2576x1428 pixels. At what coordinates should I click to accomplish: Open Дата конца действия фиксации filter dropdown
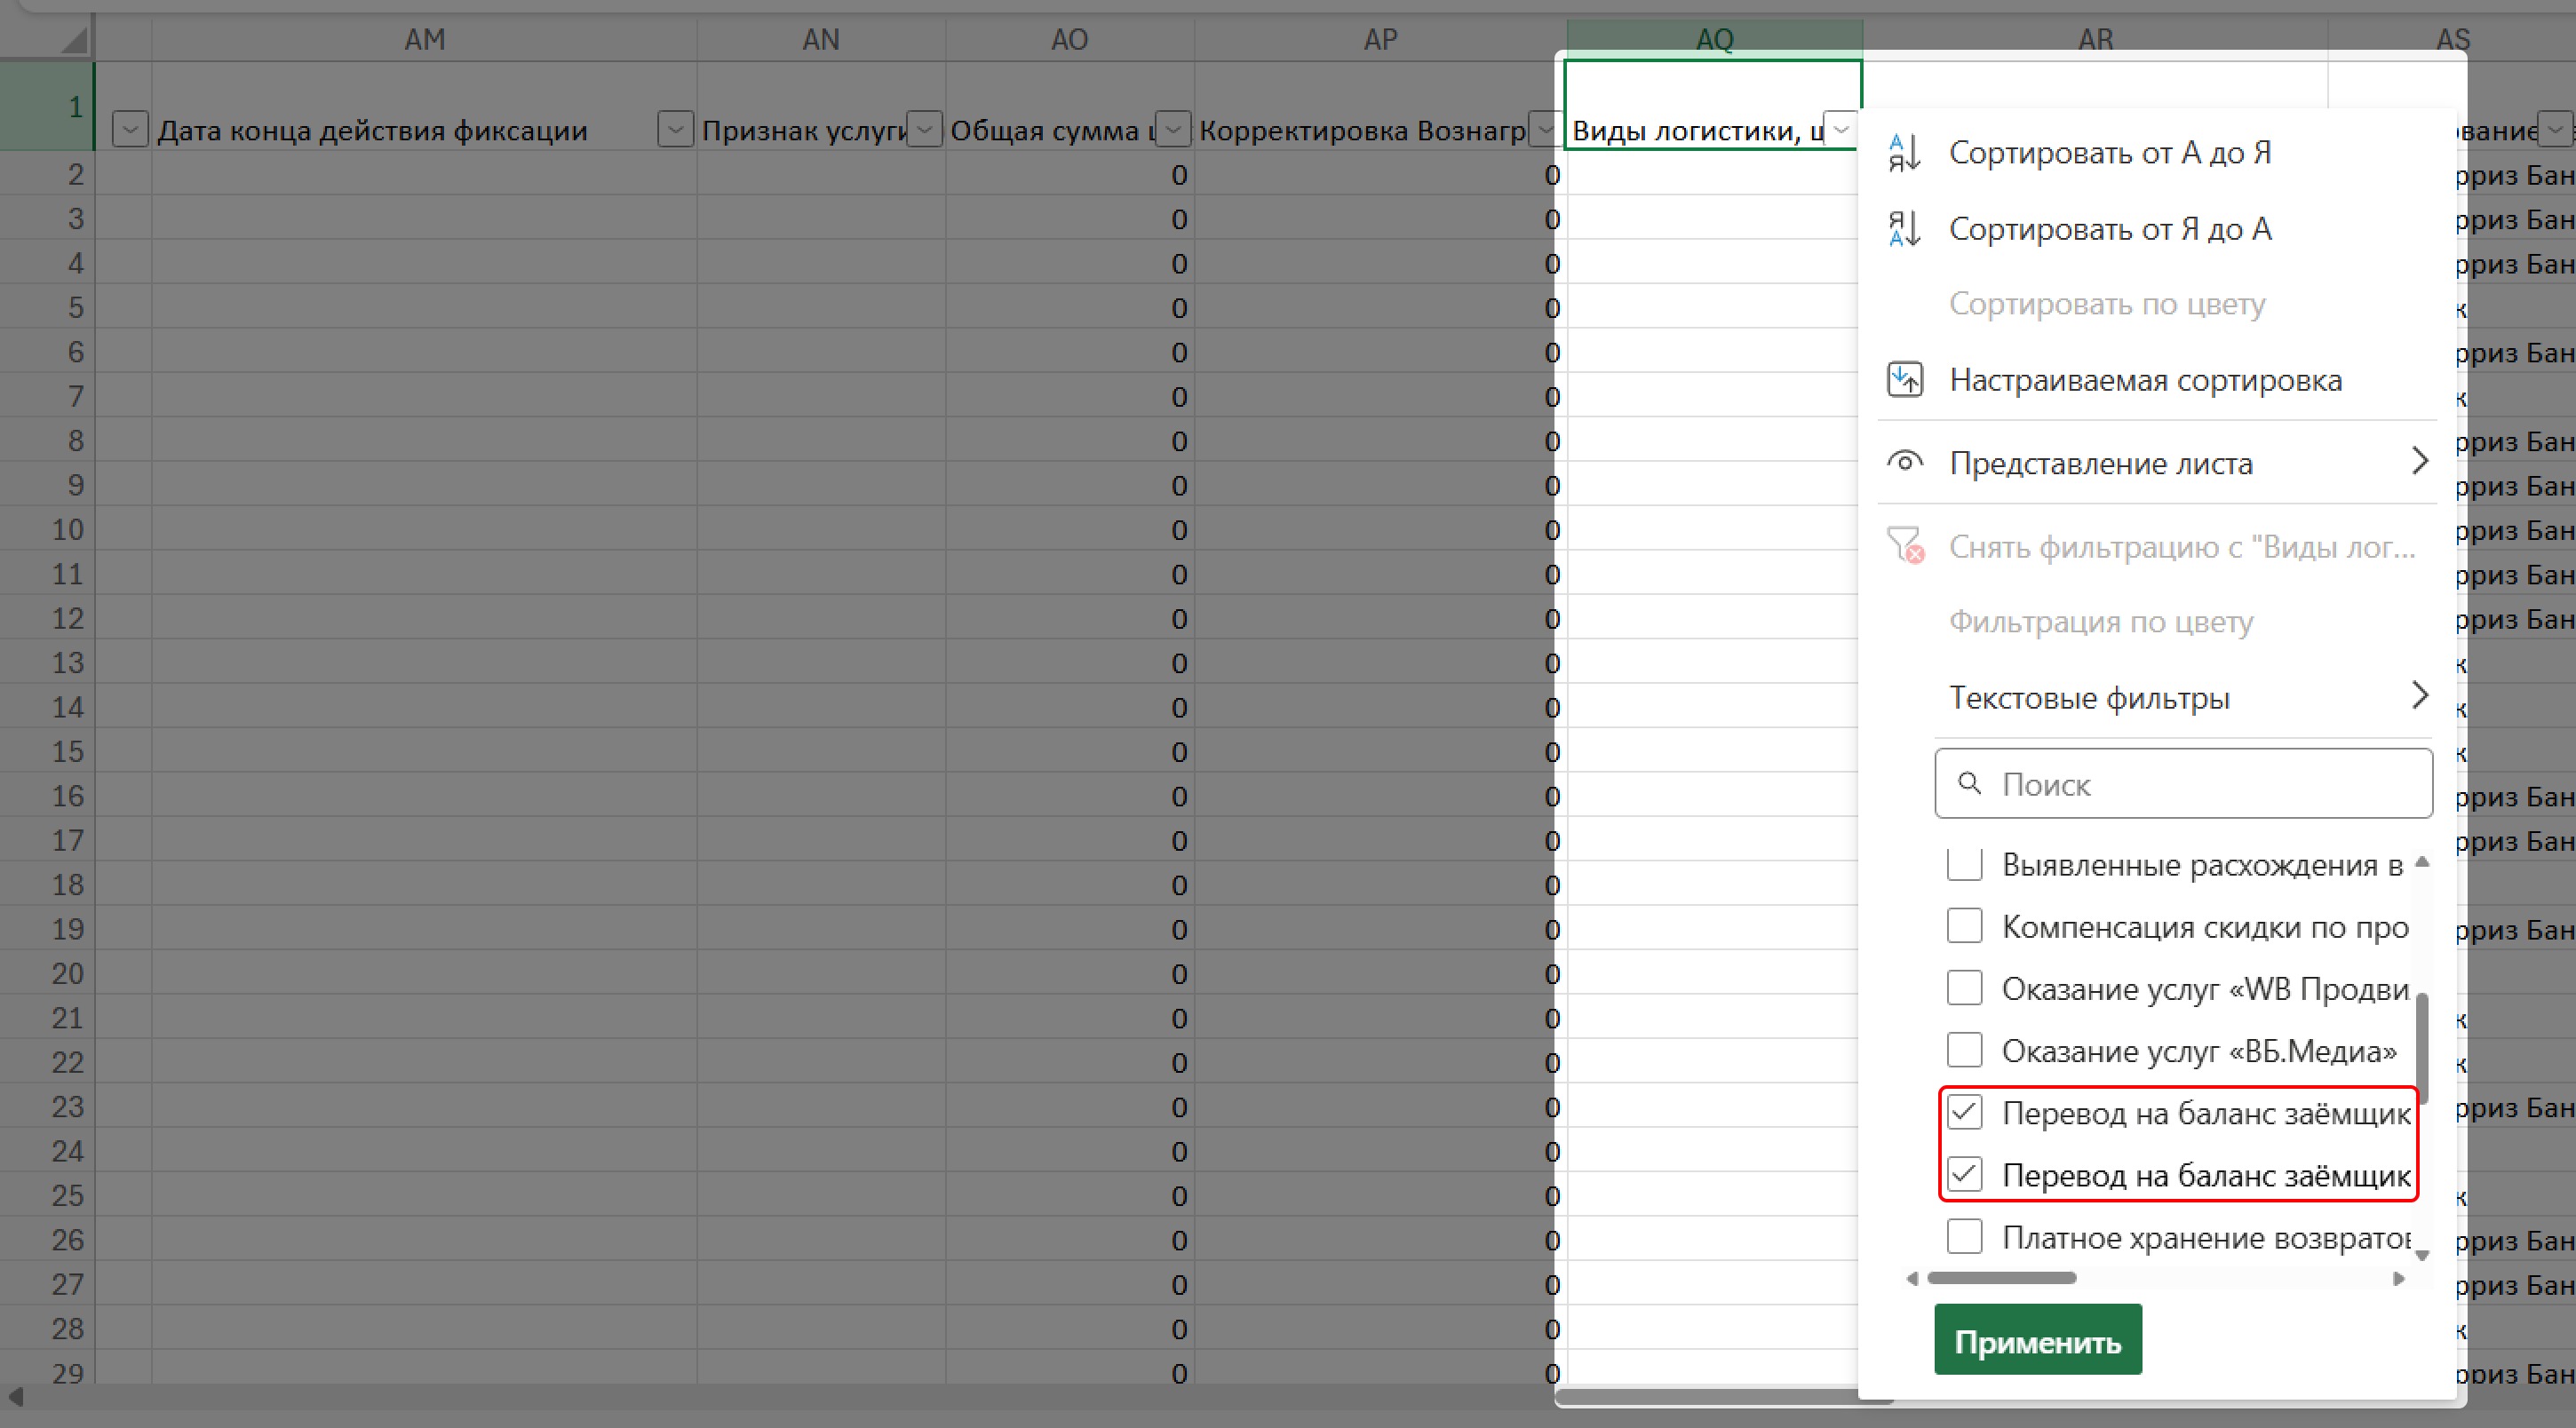(x=676, y=130)
